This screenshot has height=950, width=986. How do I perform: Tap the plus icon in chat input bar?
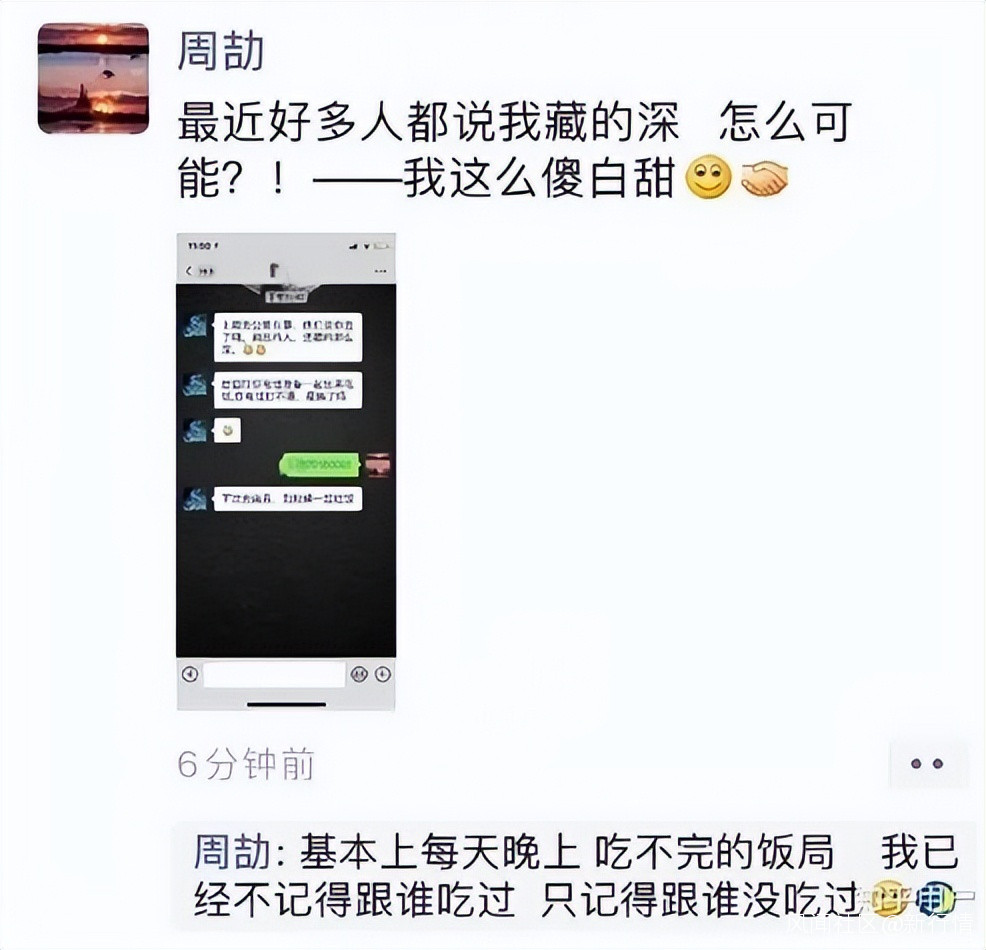coord(382,675)
